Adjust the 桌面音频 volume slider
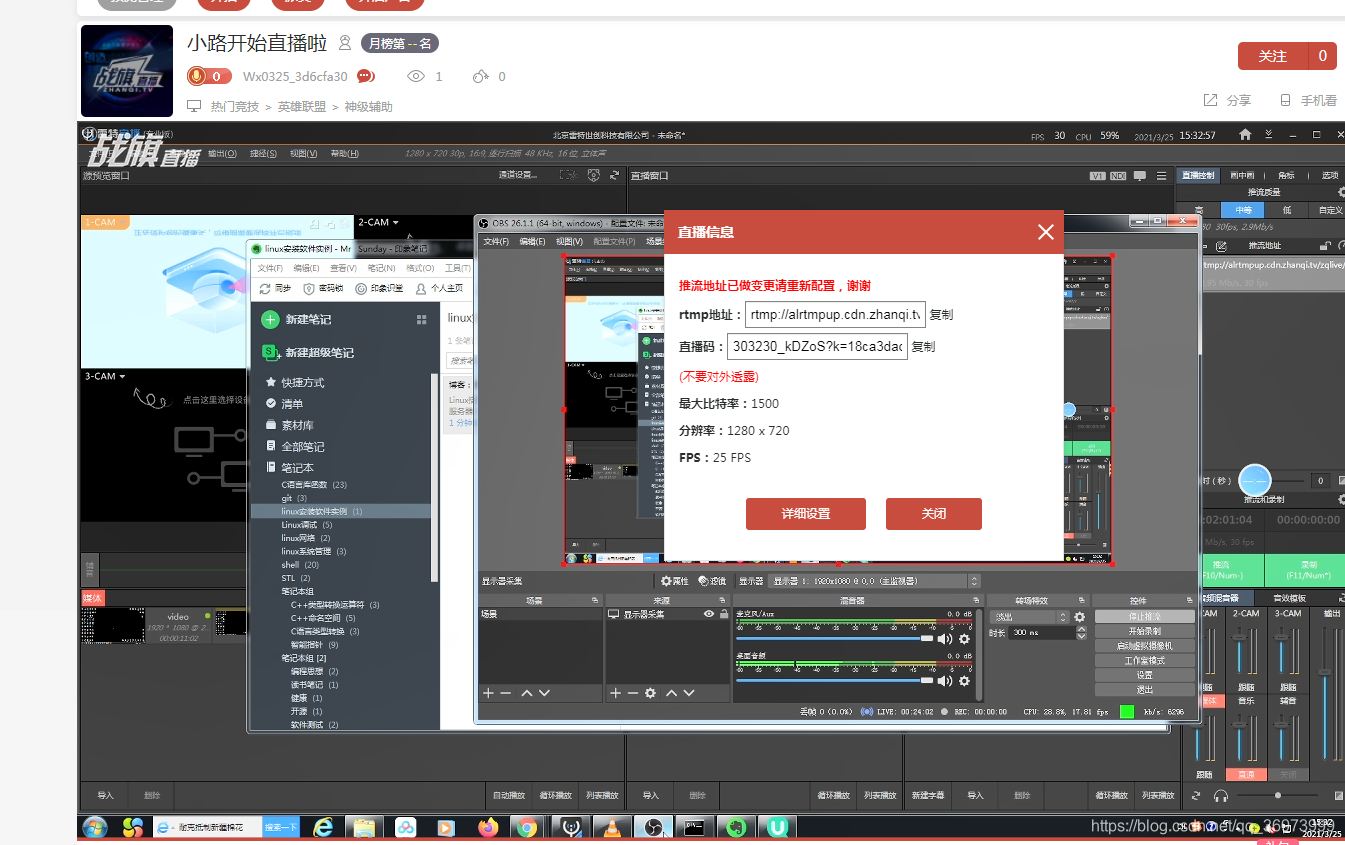Screen dimensions: 1345x845 click(x=835, y=681)
